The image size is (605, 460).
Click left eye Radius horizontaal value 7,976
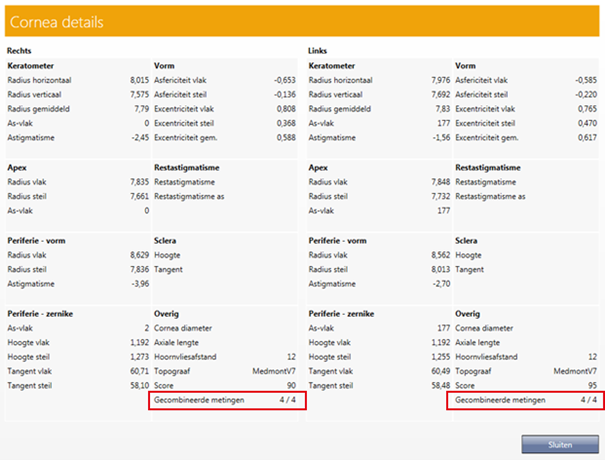pyautogui.click(x=438, y=78)
